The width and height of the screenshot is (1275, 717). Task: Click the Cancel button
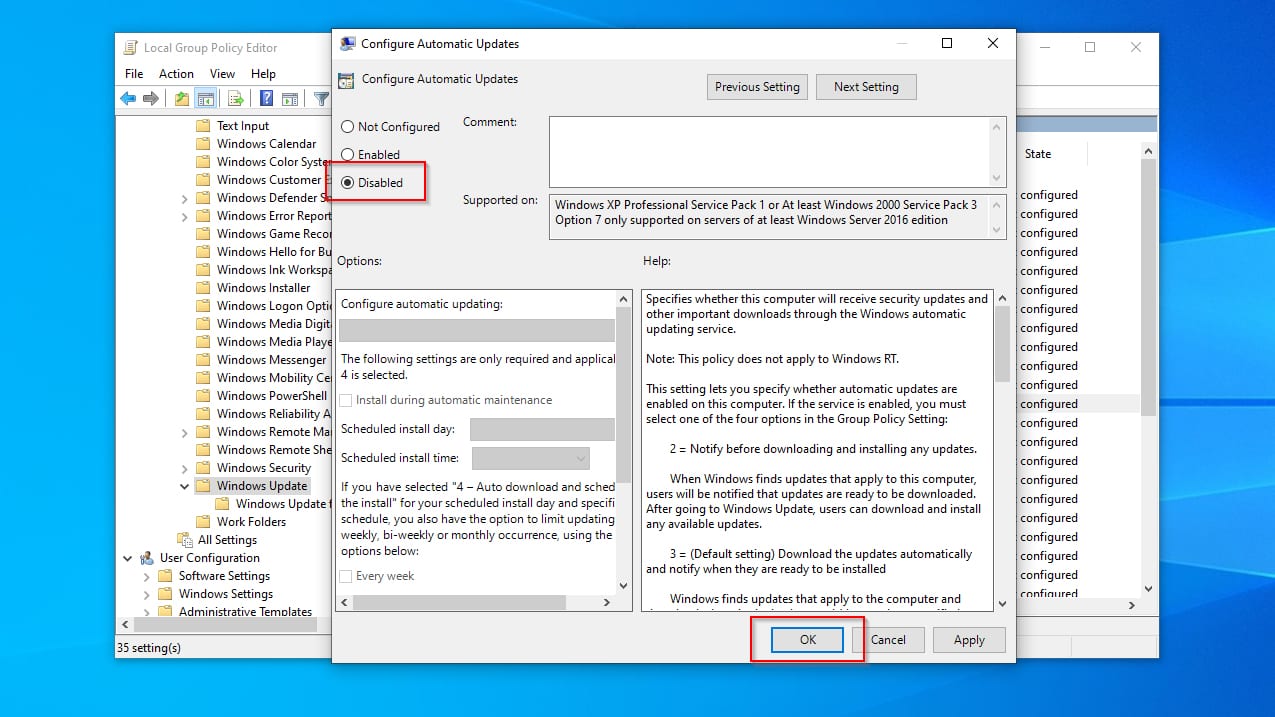tap(888, 640)
